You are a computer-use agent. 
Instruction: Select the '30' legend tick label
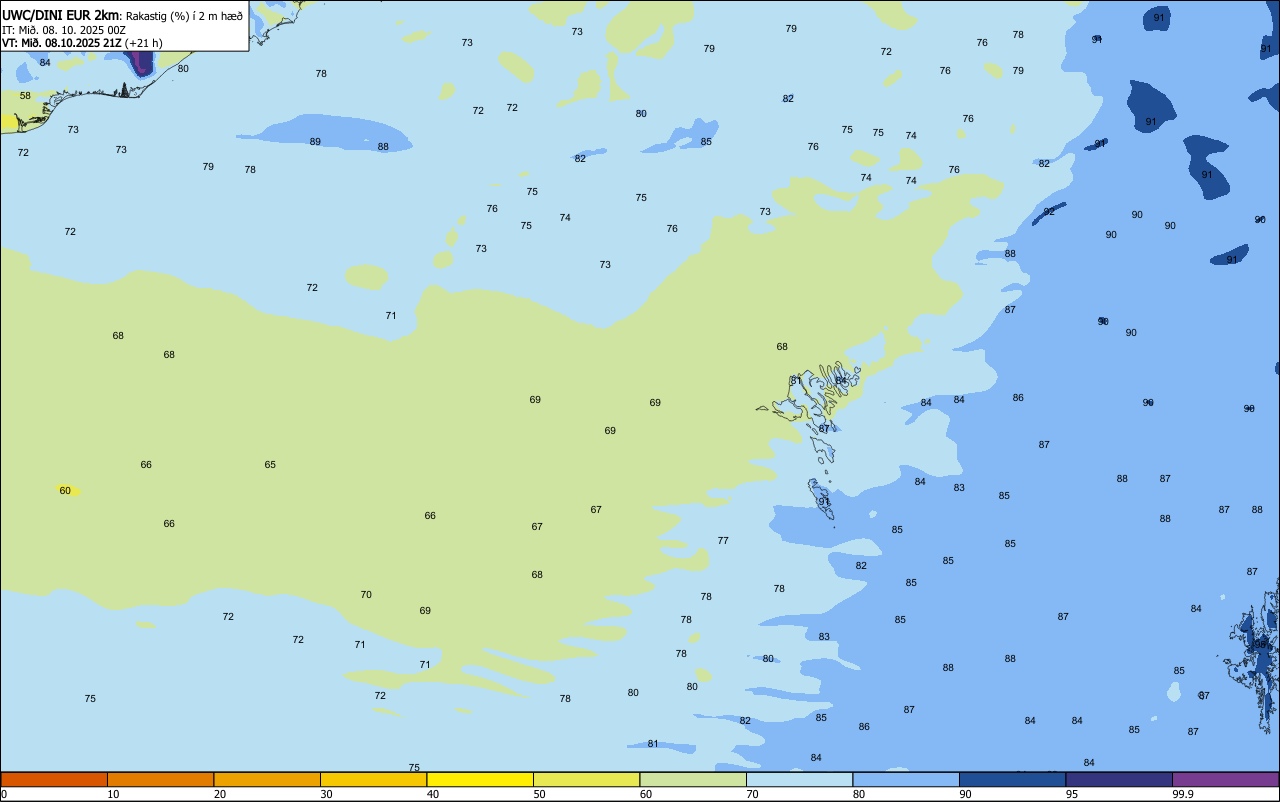(326, 794)
